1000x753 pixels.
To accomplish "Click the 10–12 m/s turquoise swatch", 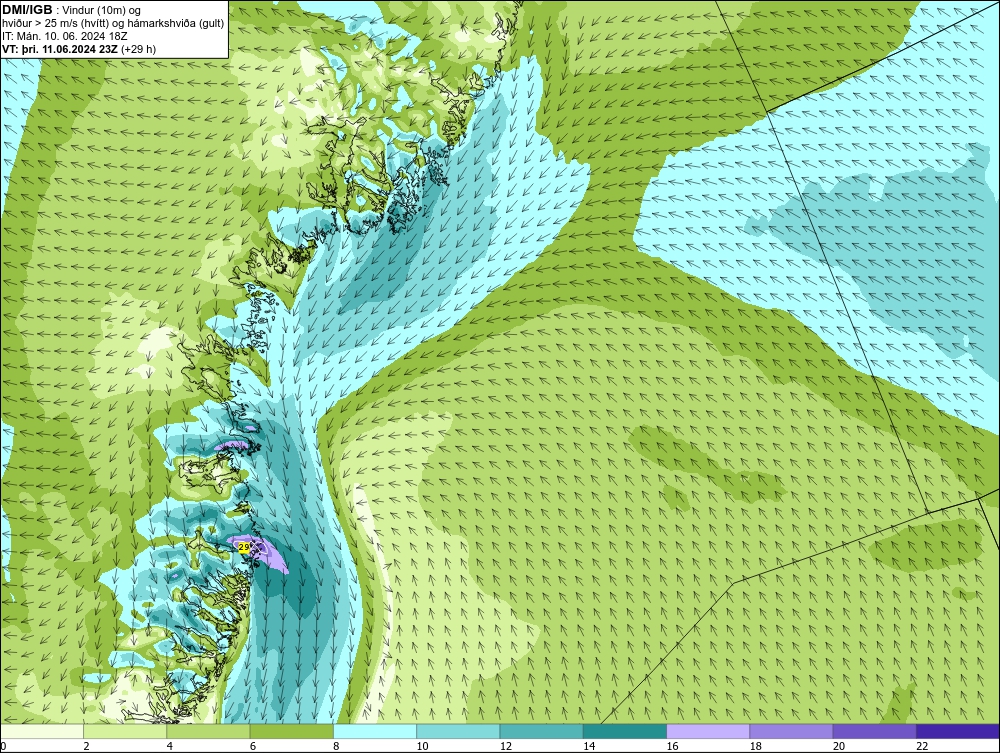I will [458, 731].
